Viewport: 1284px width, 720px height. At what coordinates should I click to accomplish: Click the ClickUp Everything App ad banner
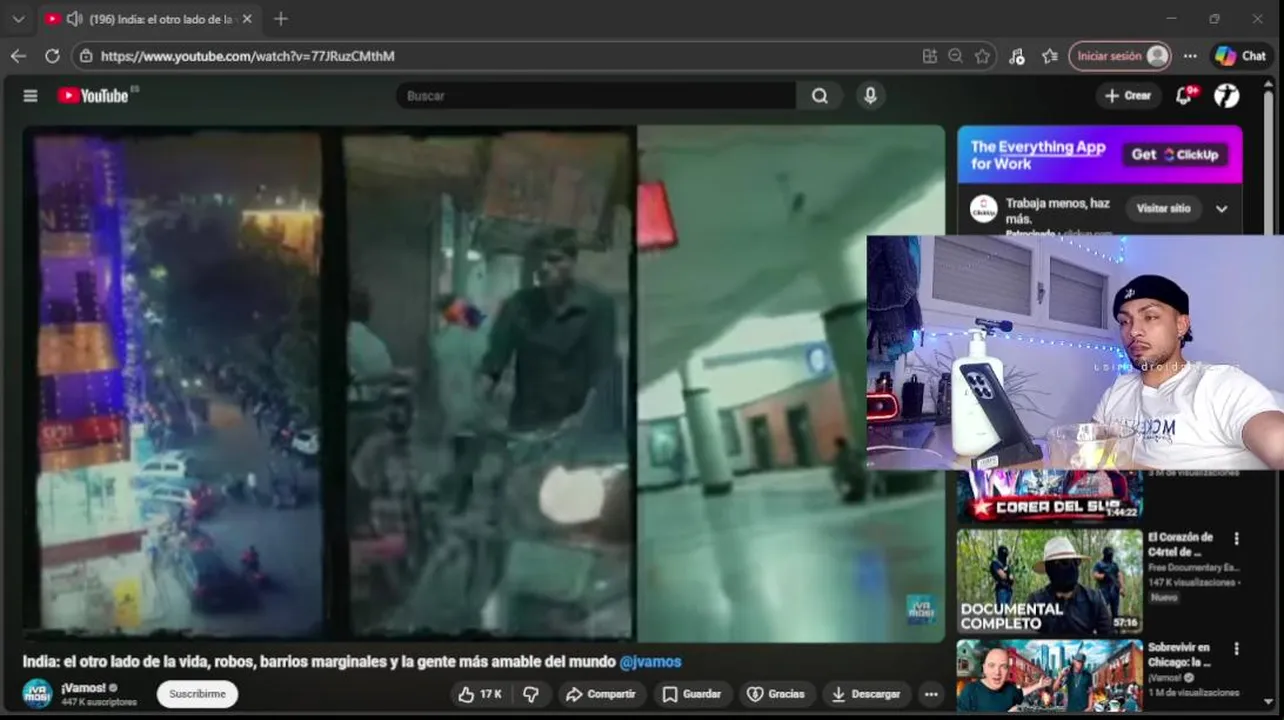pyautogui.click(x=1100, y=155)
